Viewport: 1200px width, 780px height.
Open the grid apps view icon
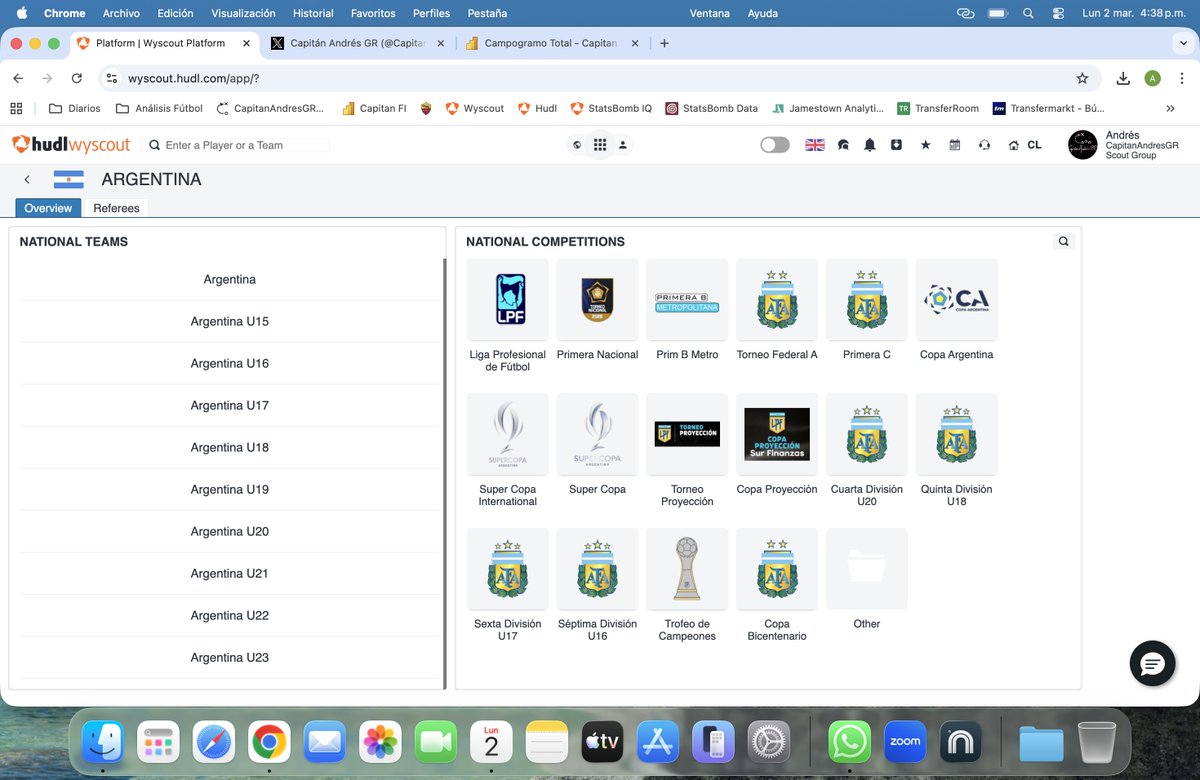[x=600, y=145]
